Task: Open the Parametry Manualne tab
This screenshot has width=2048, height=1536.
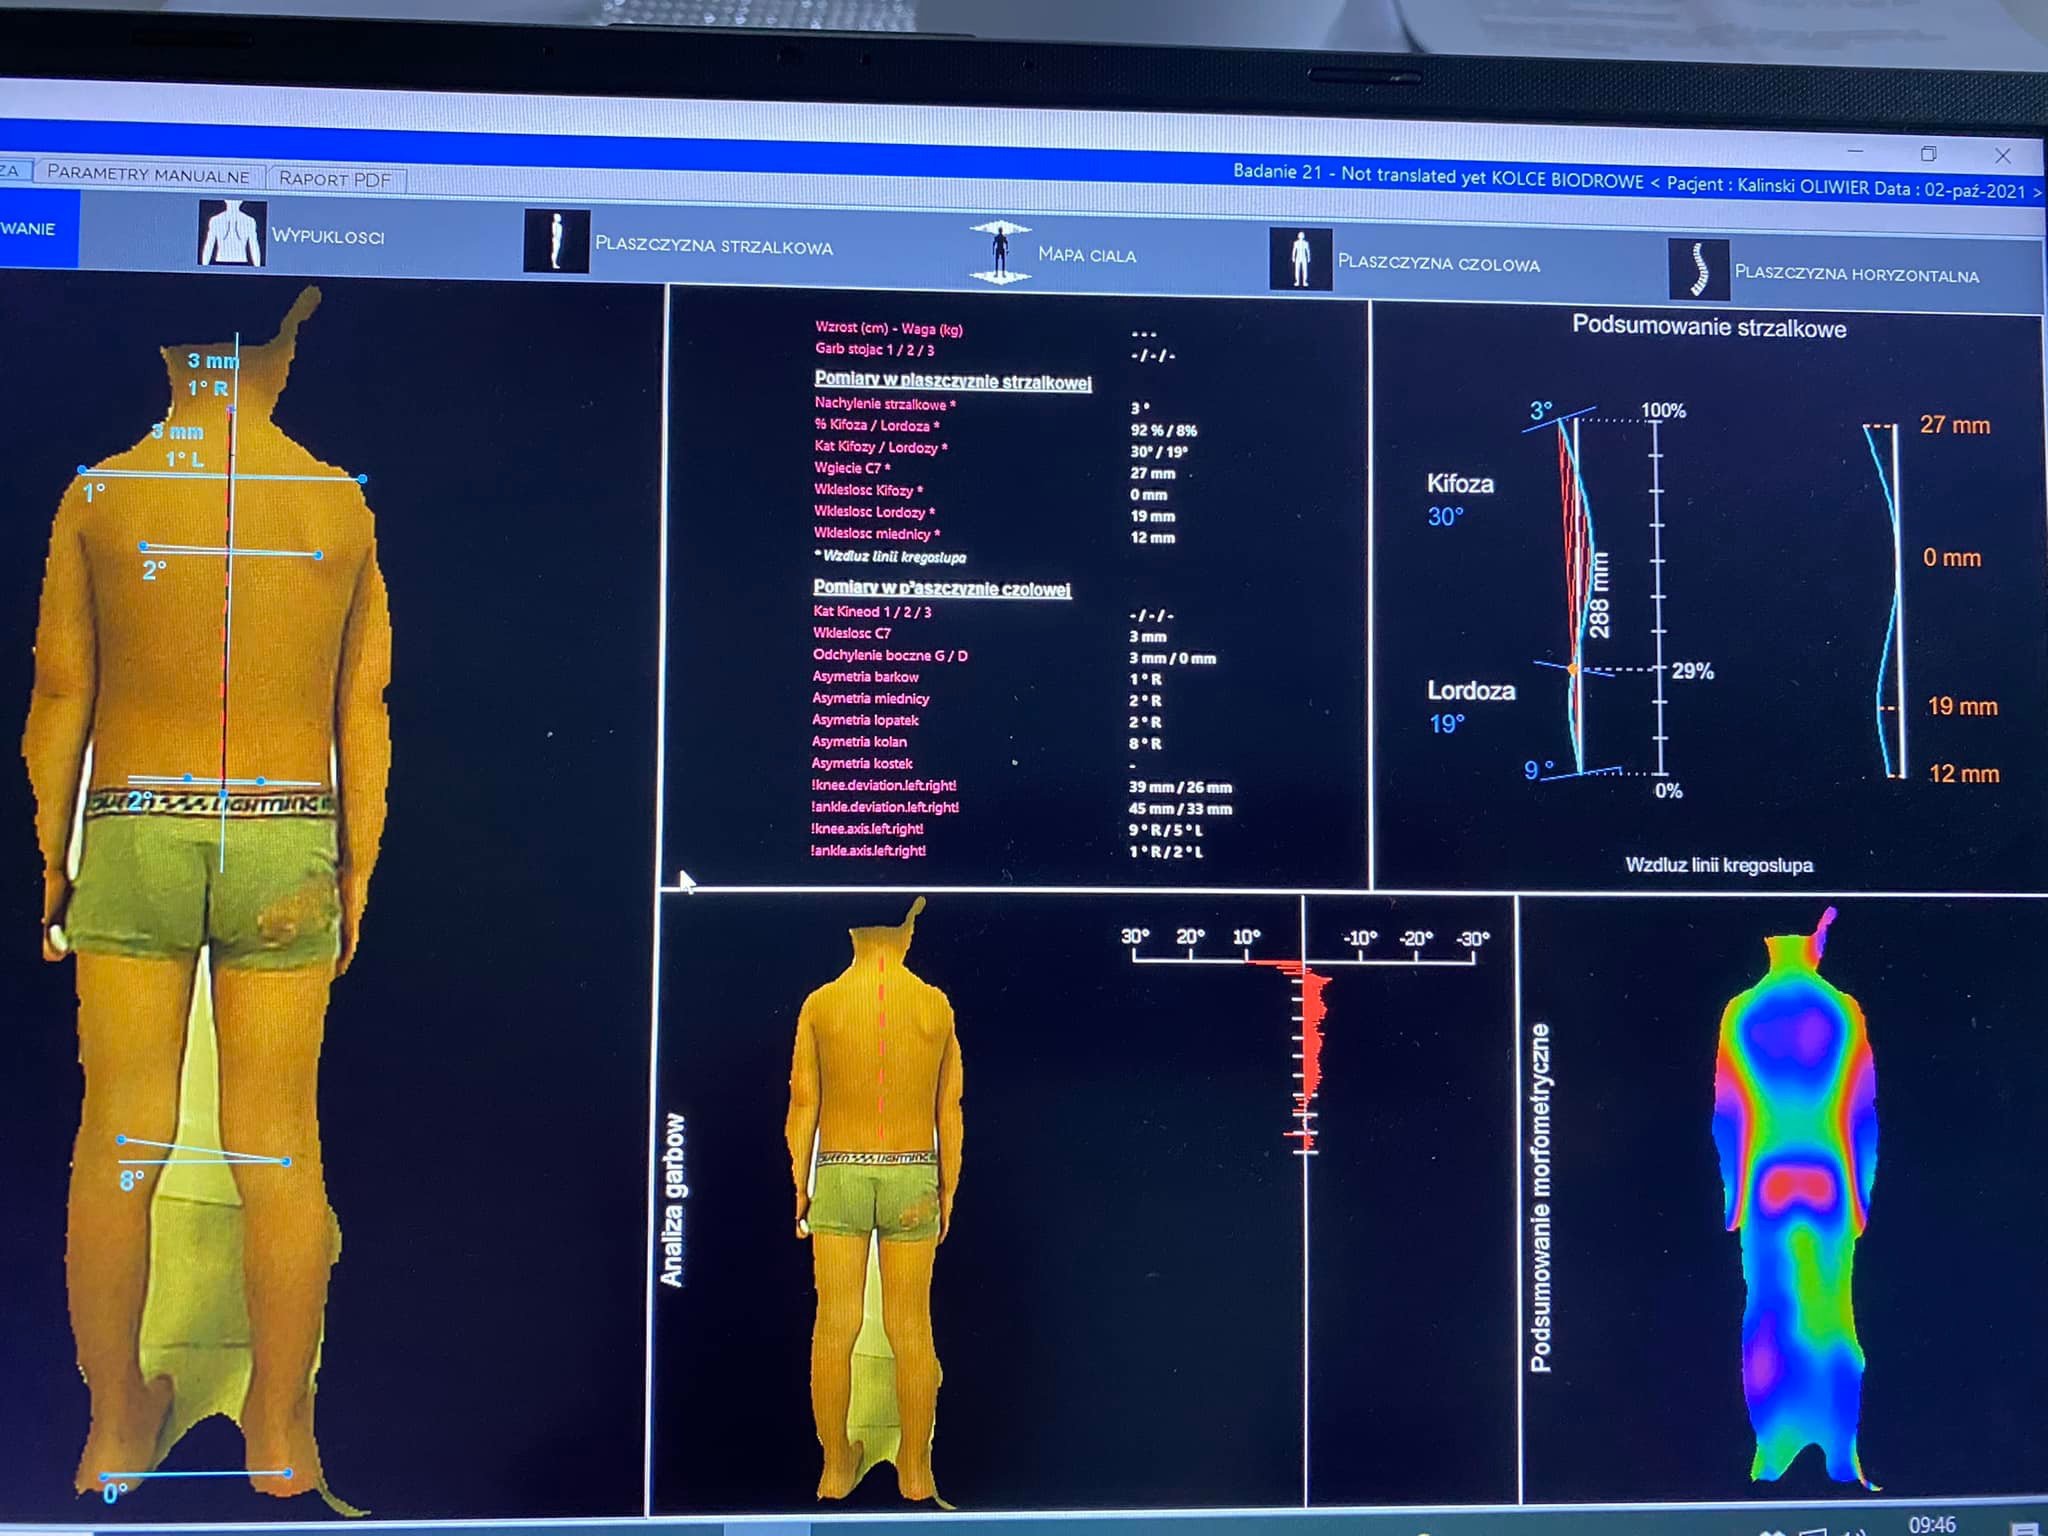Action: [x=148, y=174]
